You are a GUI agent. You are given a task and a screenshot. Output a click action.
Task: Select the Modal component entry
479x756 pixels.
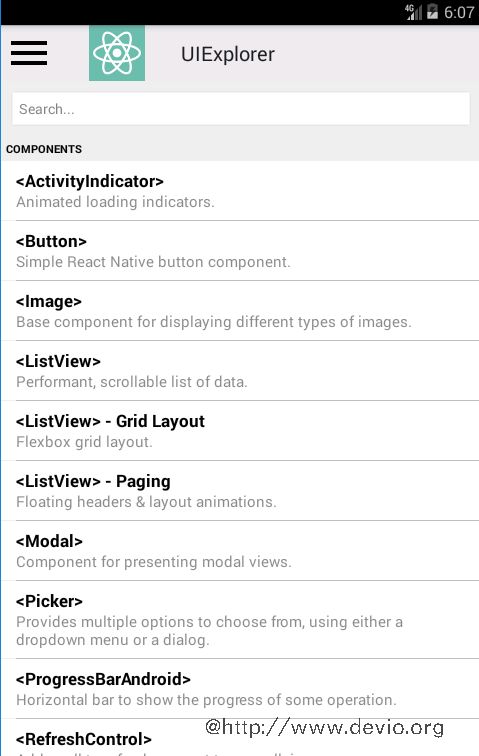(x=240, y=551)
